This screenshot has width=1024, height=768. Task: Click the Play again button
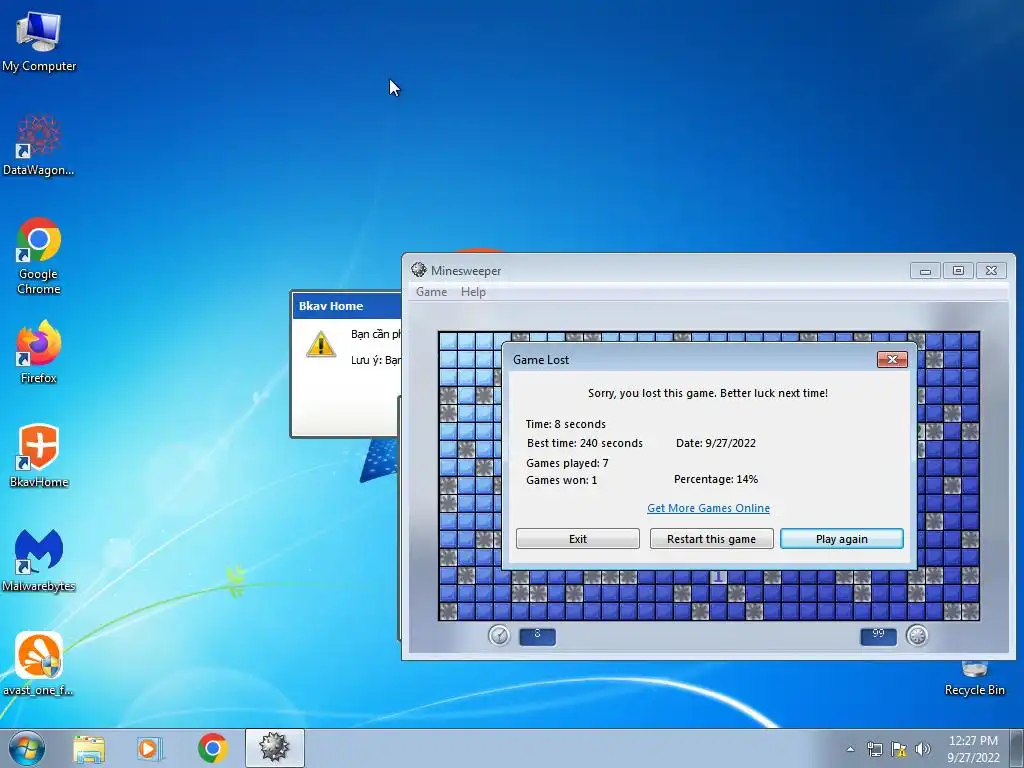tap(842, 539)
